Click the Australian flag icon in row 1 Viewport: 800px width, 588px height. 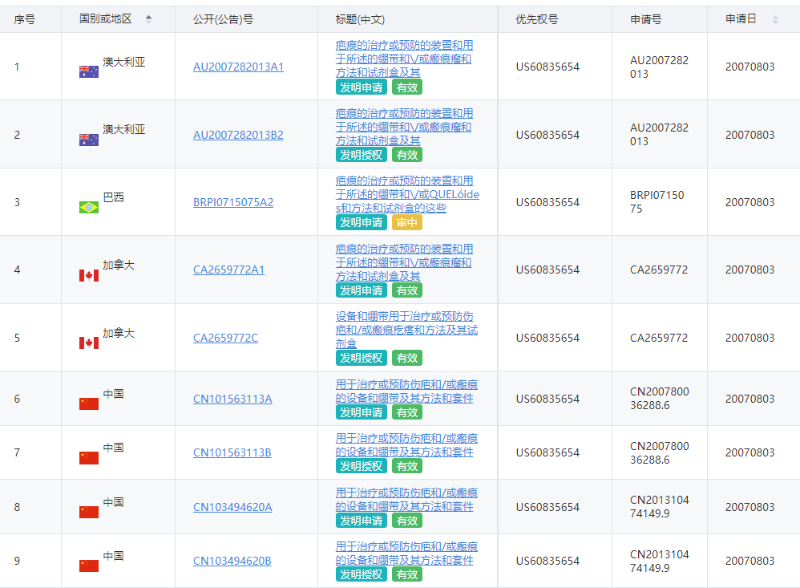(89, 71)
